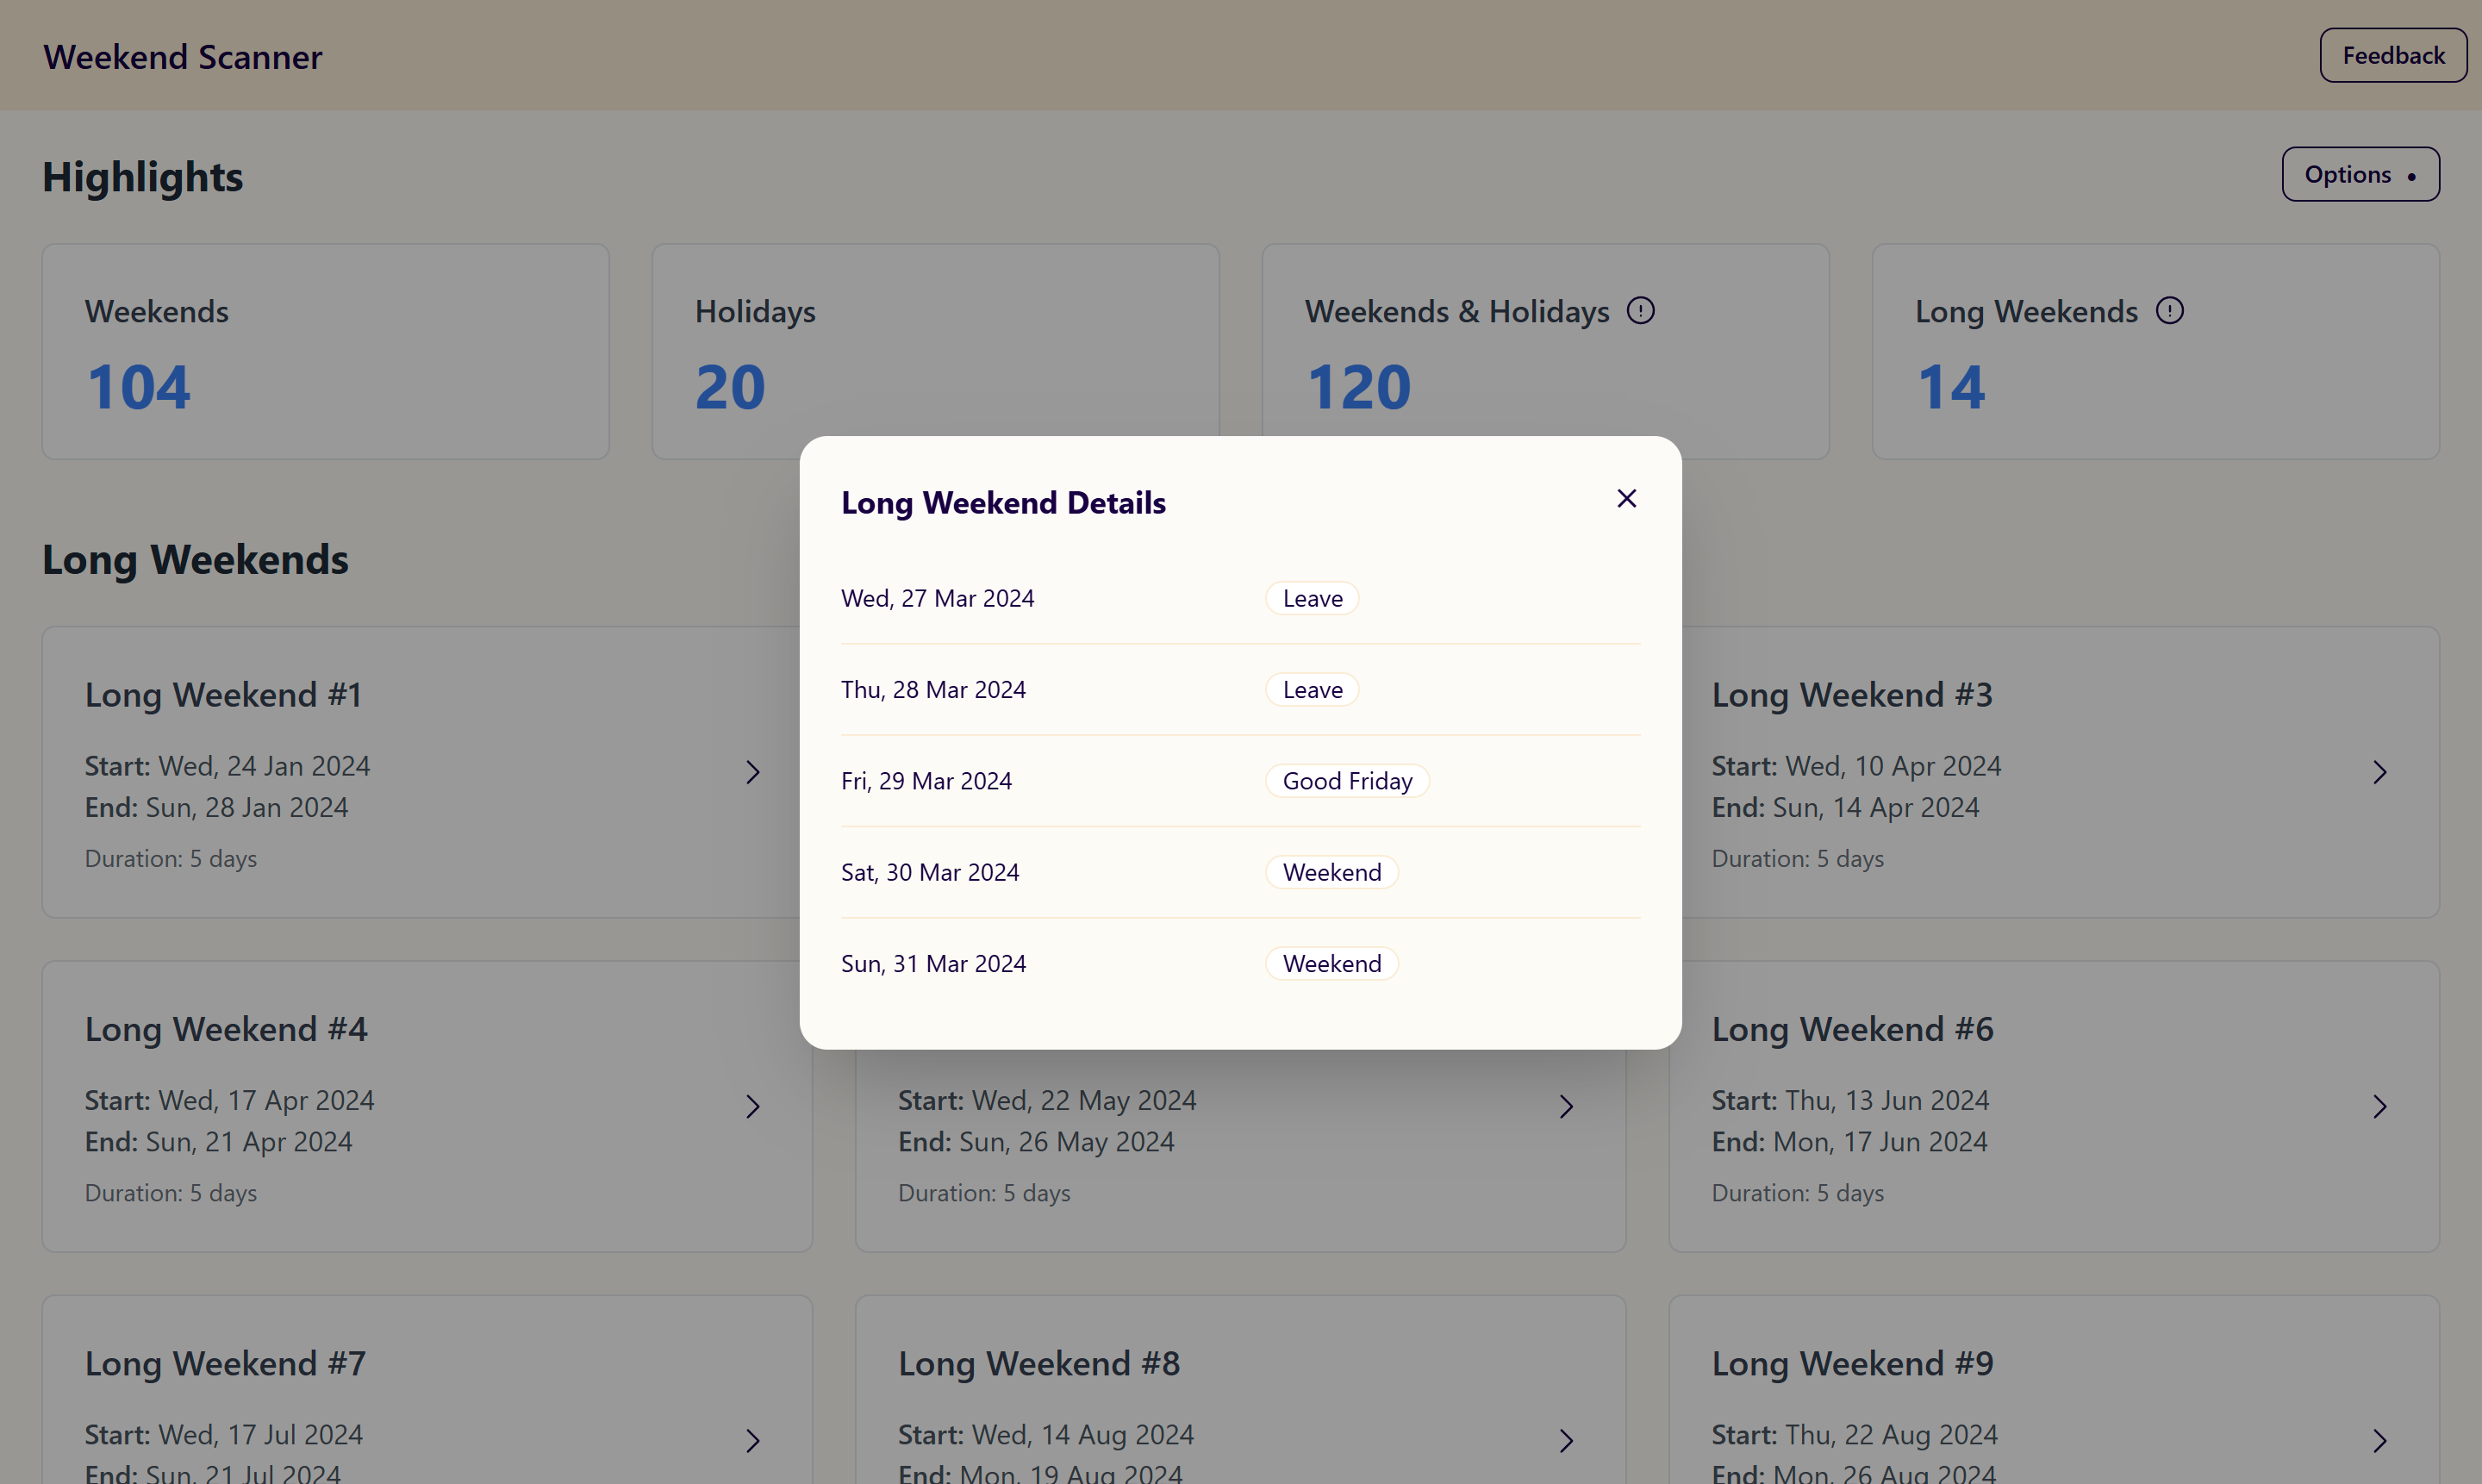The width and height of the screenshot is (2482, 1484).
Task: Click the Feedback button
Action: tap(2393, 55)
